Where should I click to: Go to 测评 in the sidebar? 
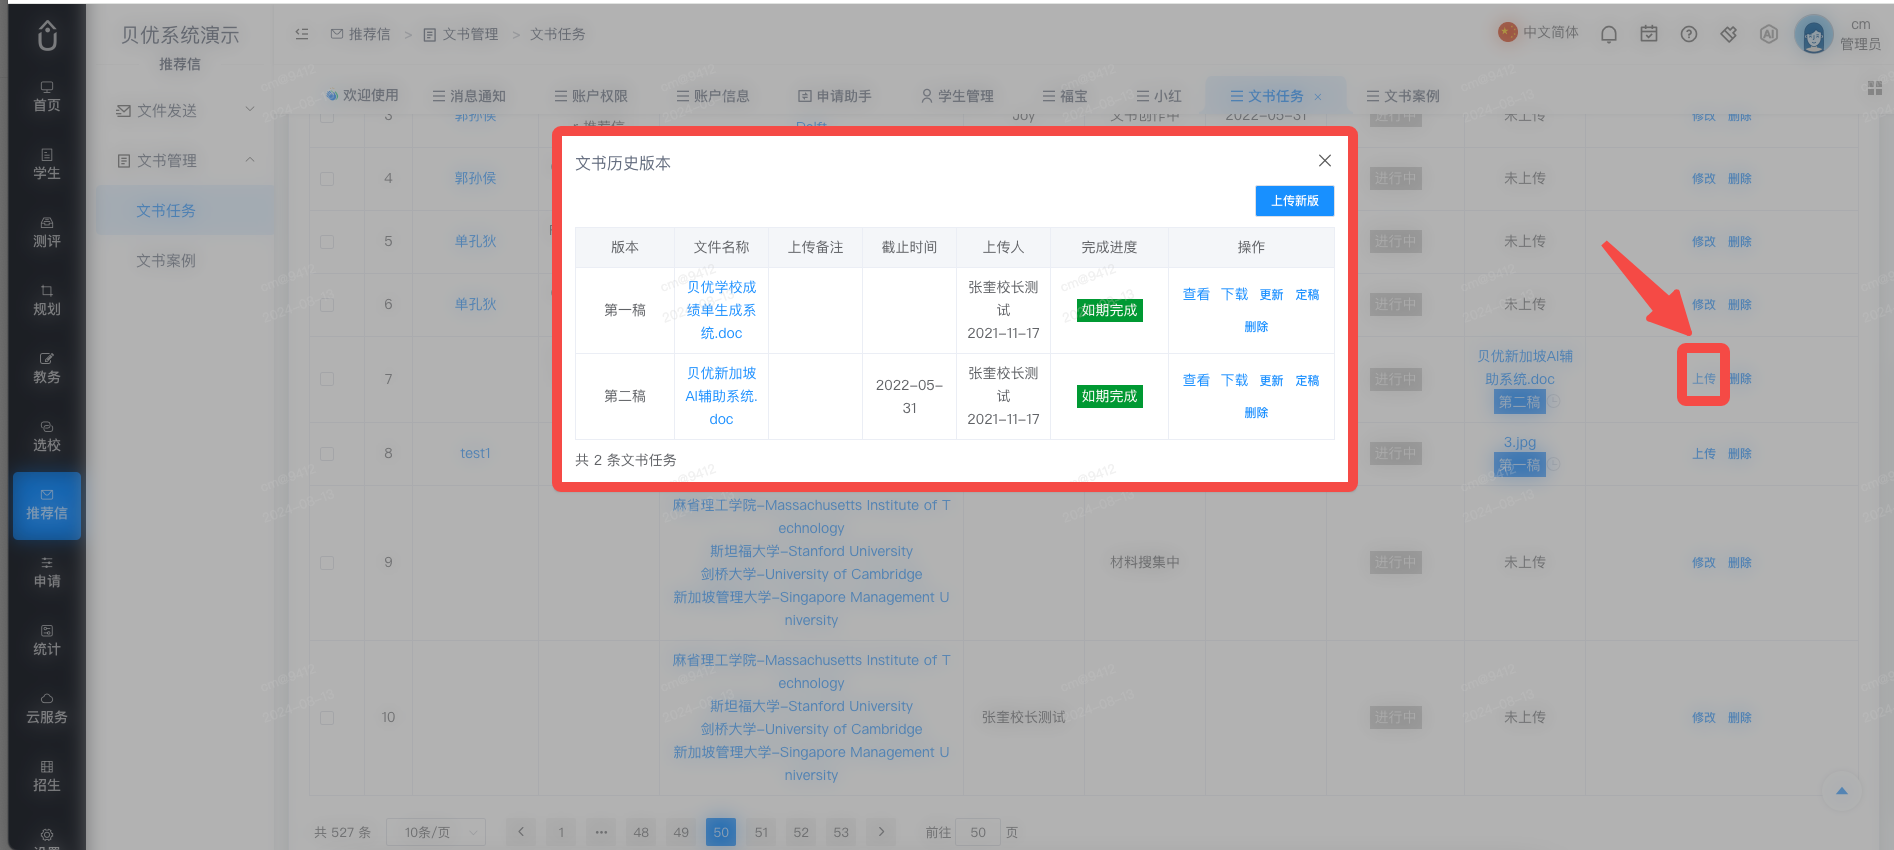[47, 232]
